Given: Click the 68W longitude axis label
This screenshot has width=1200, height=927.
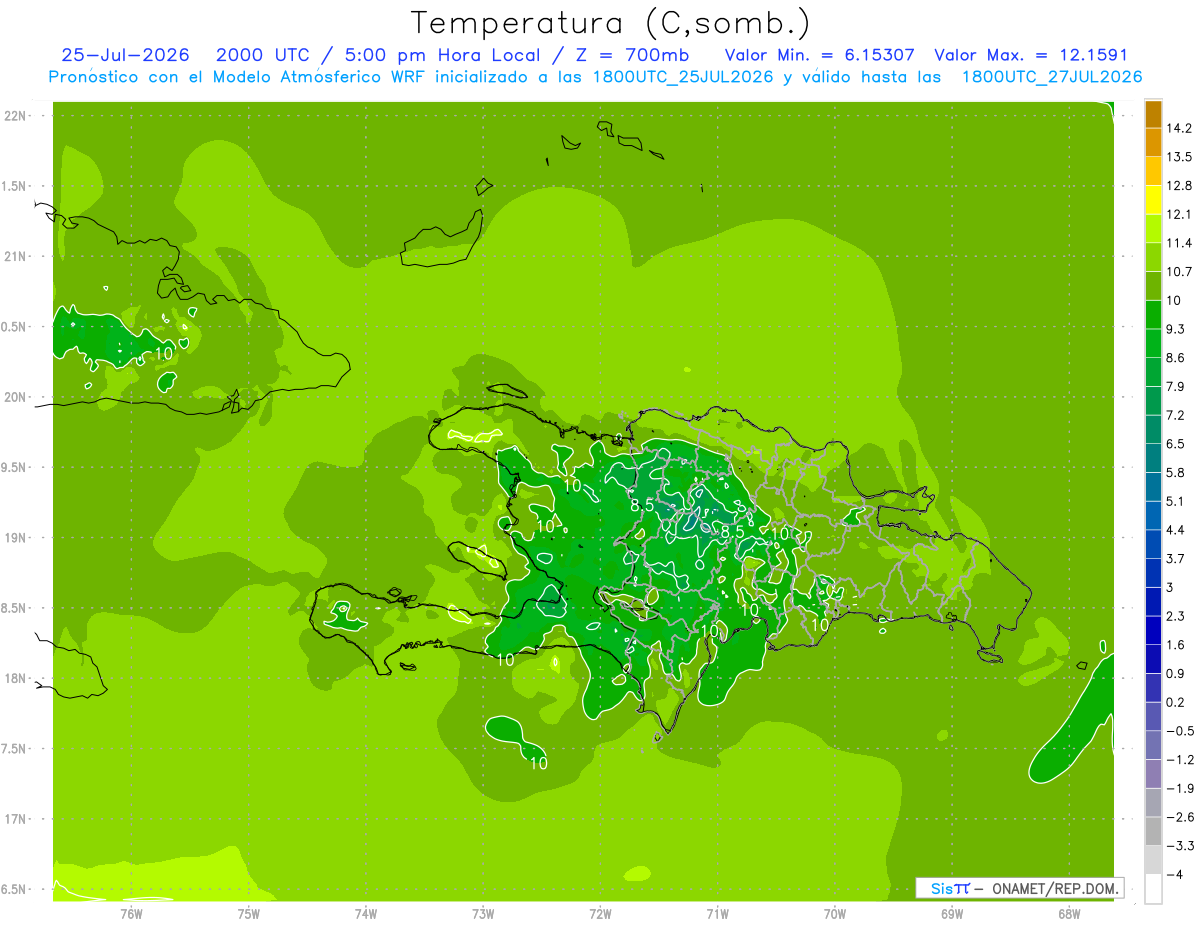Looking at the screenshot, I should coord(1068,913).
